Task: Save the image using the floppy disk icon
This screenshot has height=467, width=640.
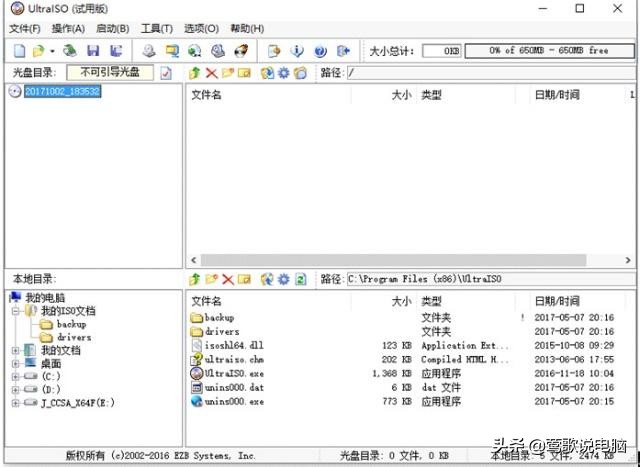Action: pos(93,51)
